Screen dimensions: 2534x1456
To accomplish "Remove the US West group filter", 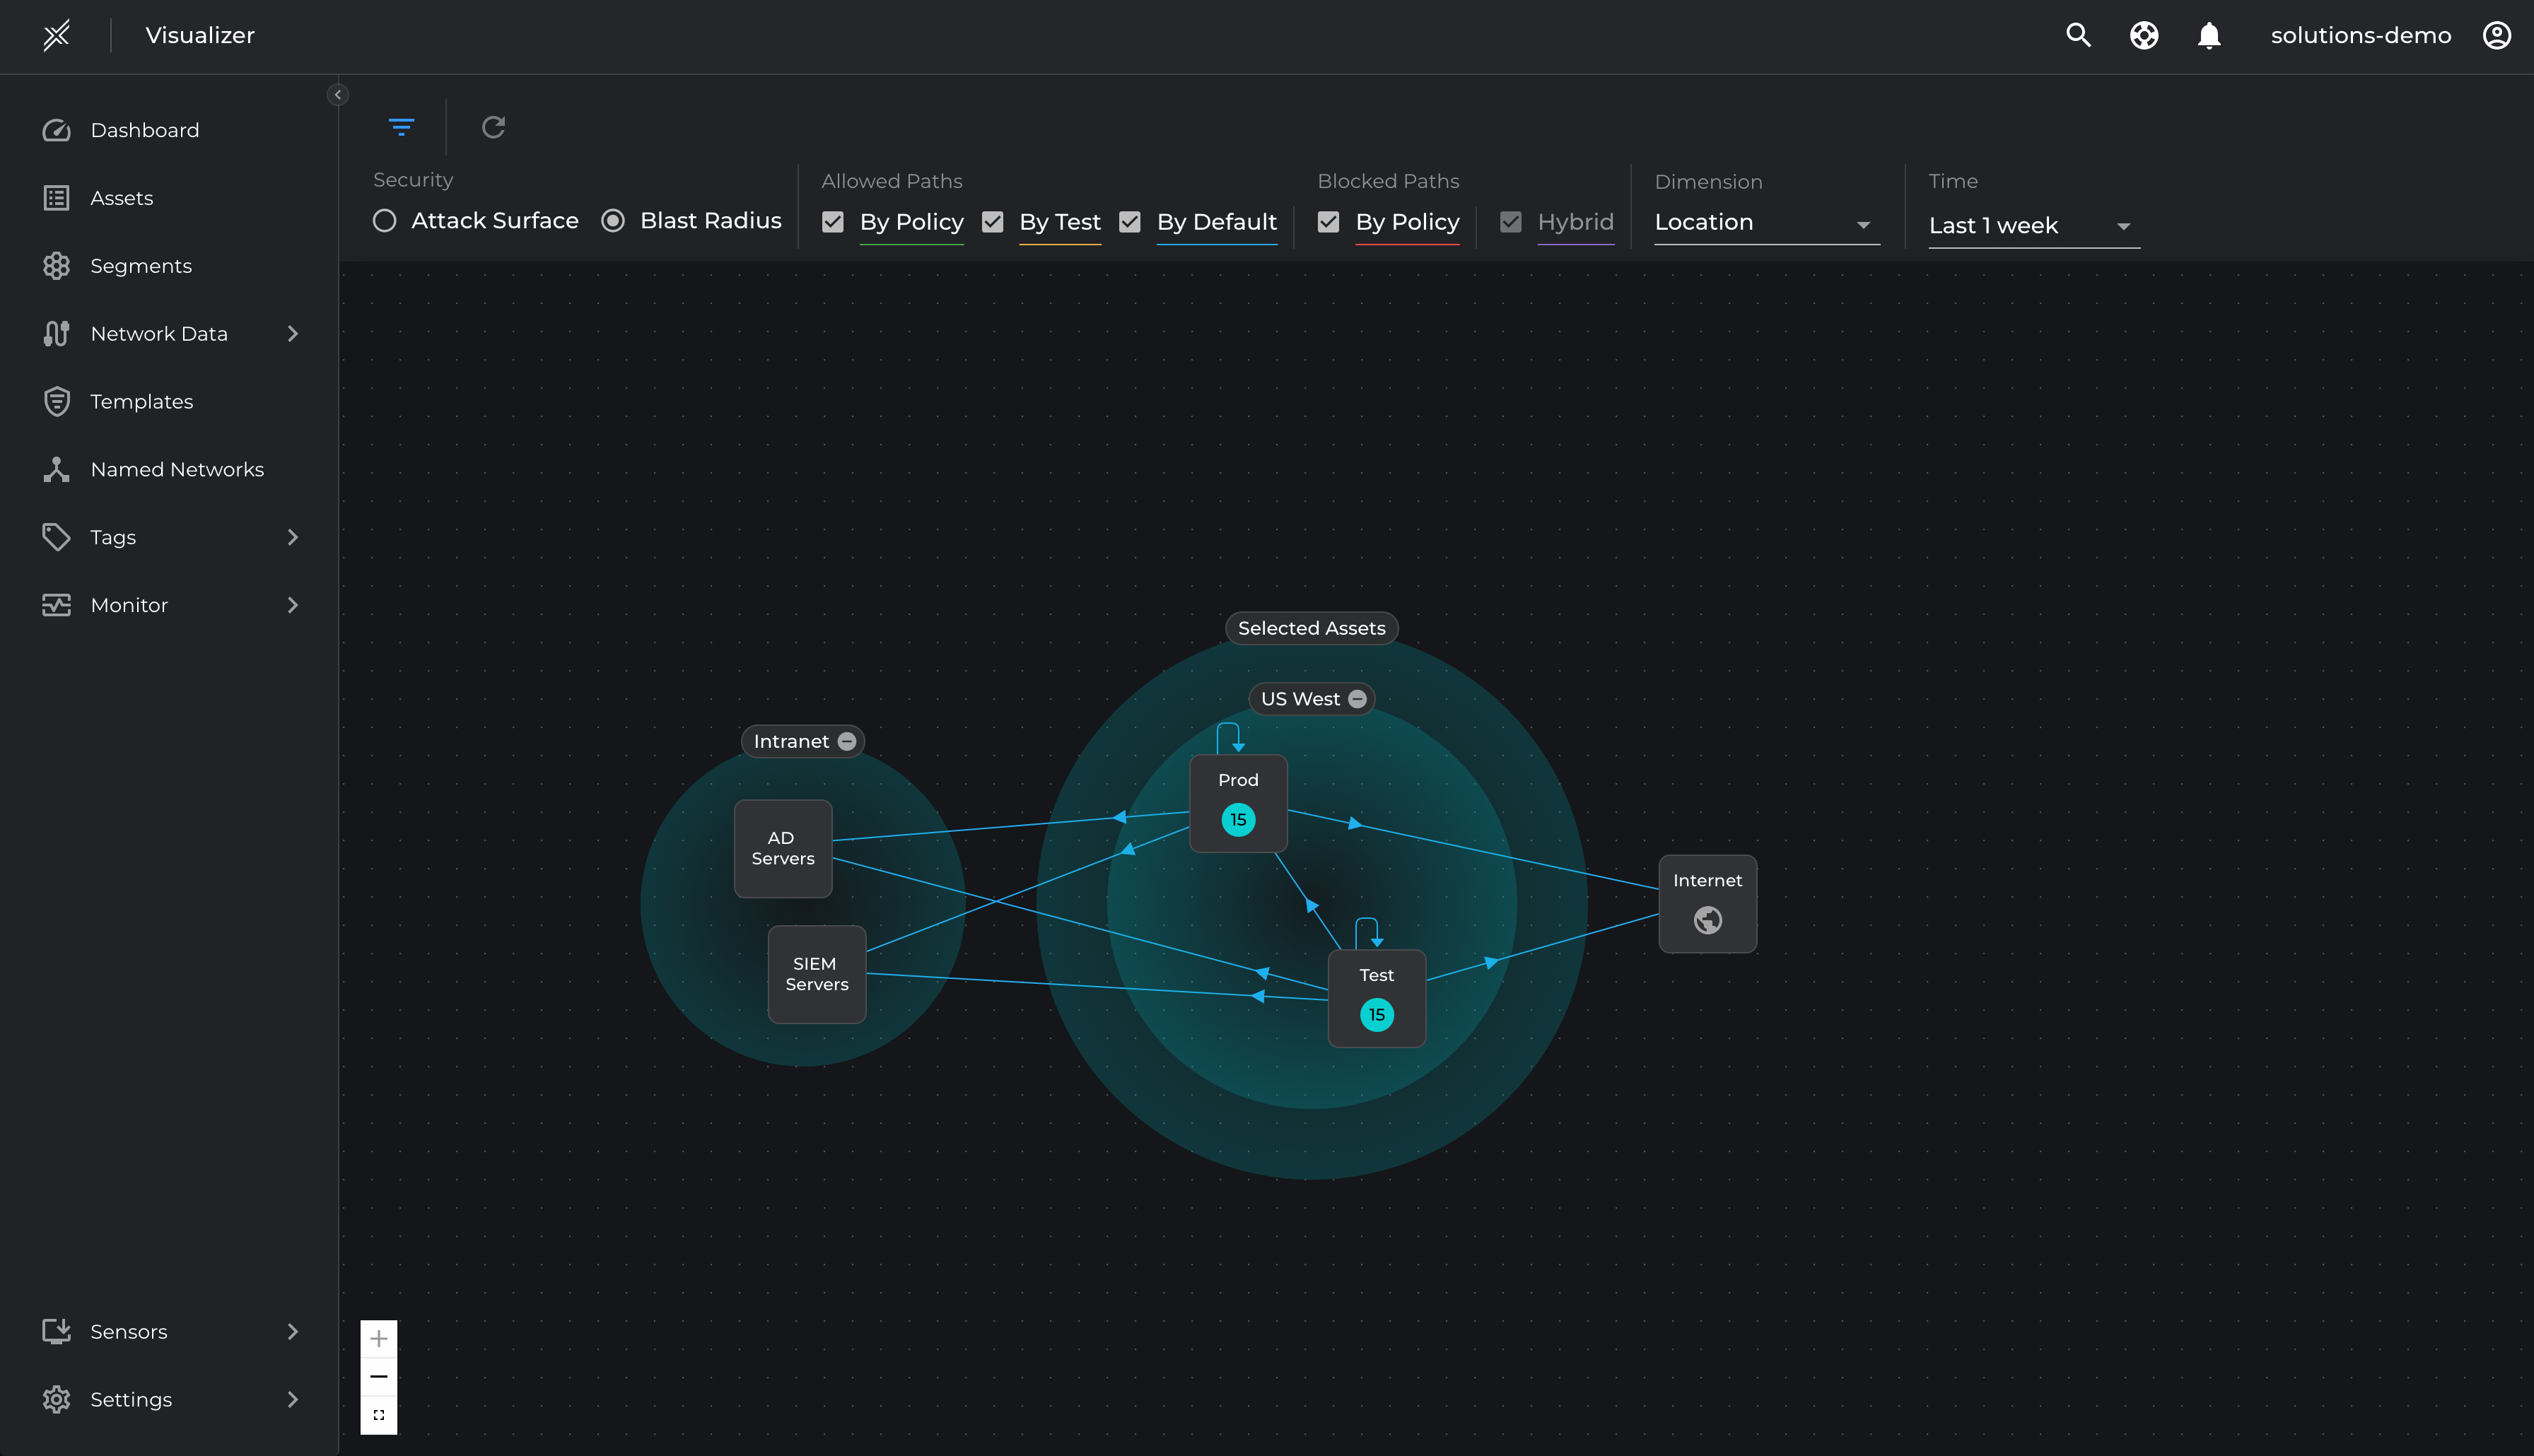I will coord(1357,698).
